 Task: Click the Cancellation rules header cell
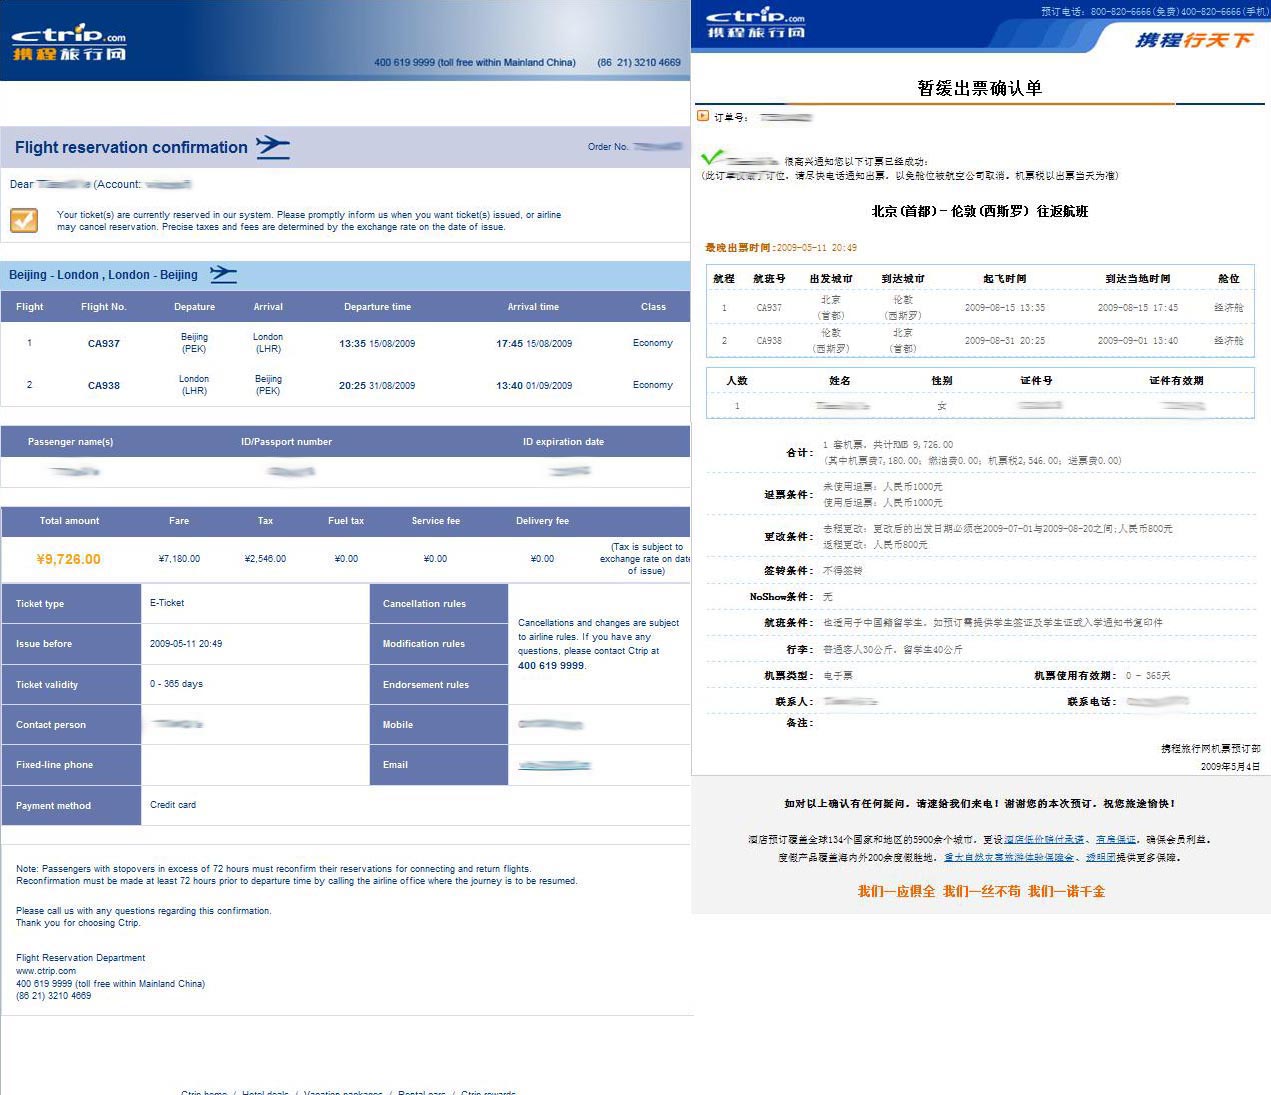(x=439, y=604)
